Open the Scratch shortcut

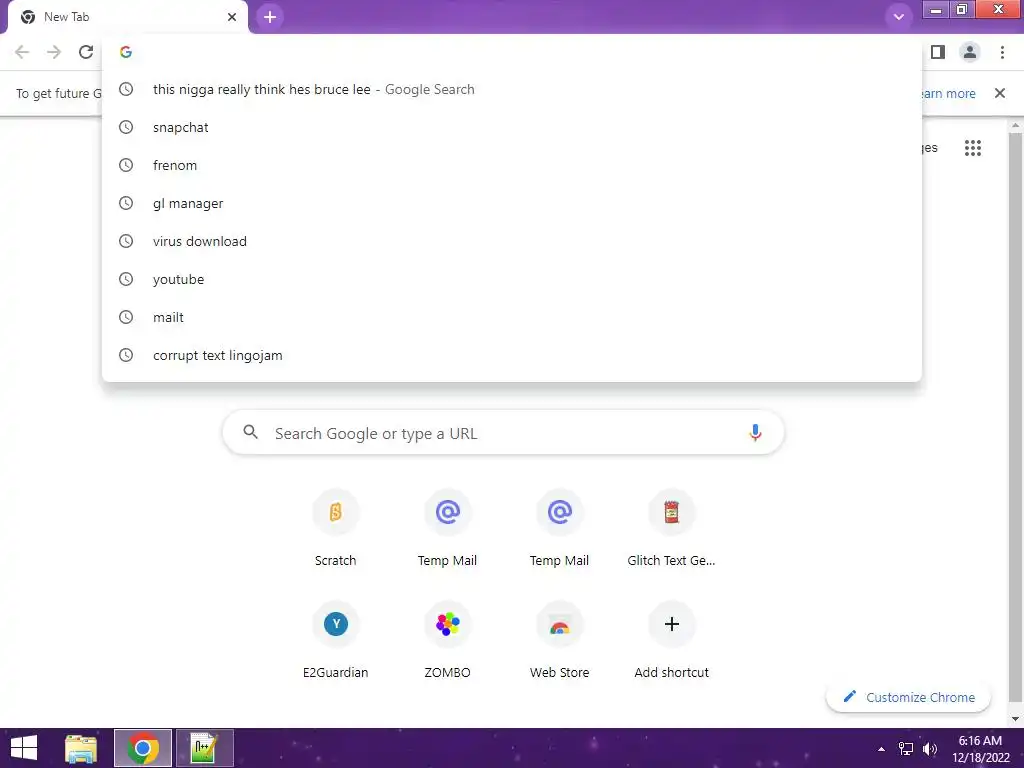336,528
